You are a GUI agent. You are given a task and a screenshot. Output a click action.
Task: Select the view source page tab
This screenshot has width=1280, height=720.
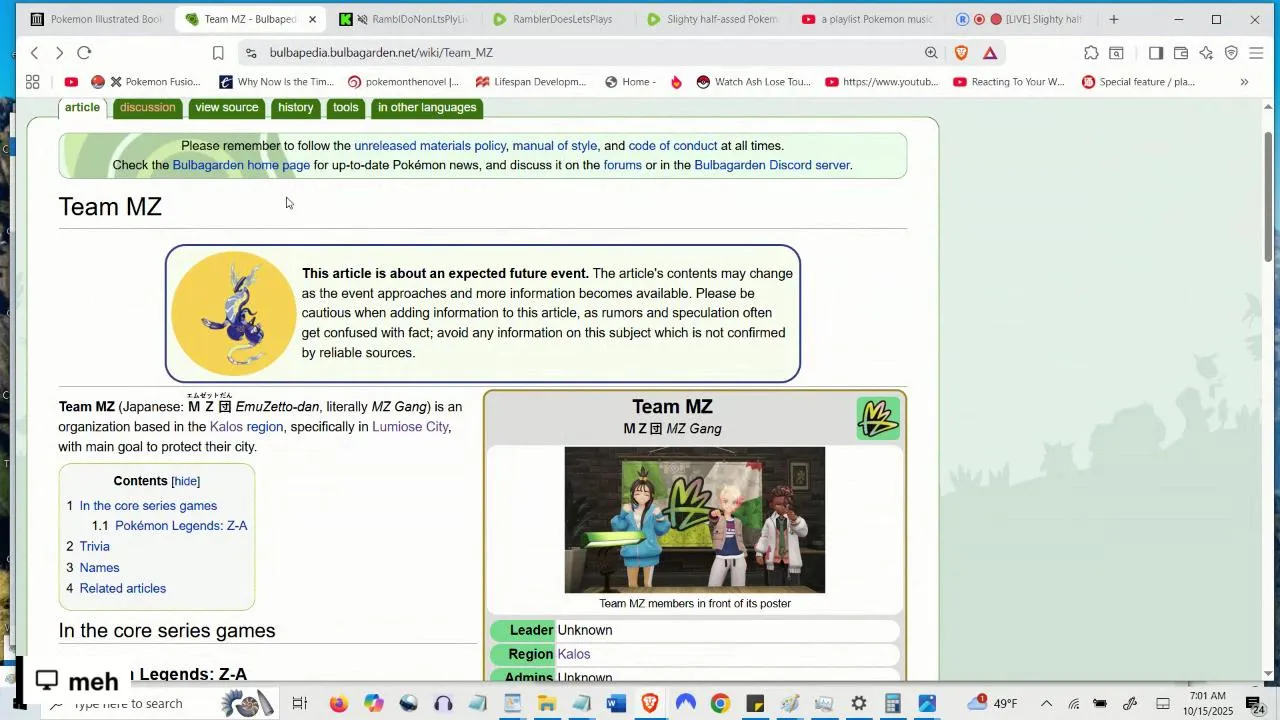pyautogui.click(x=227, y=108)
